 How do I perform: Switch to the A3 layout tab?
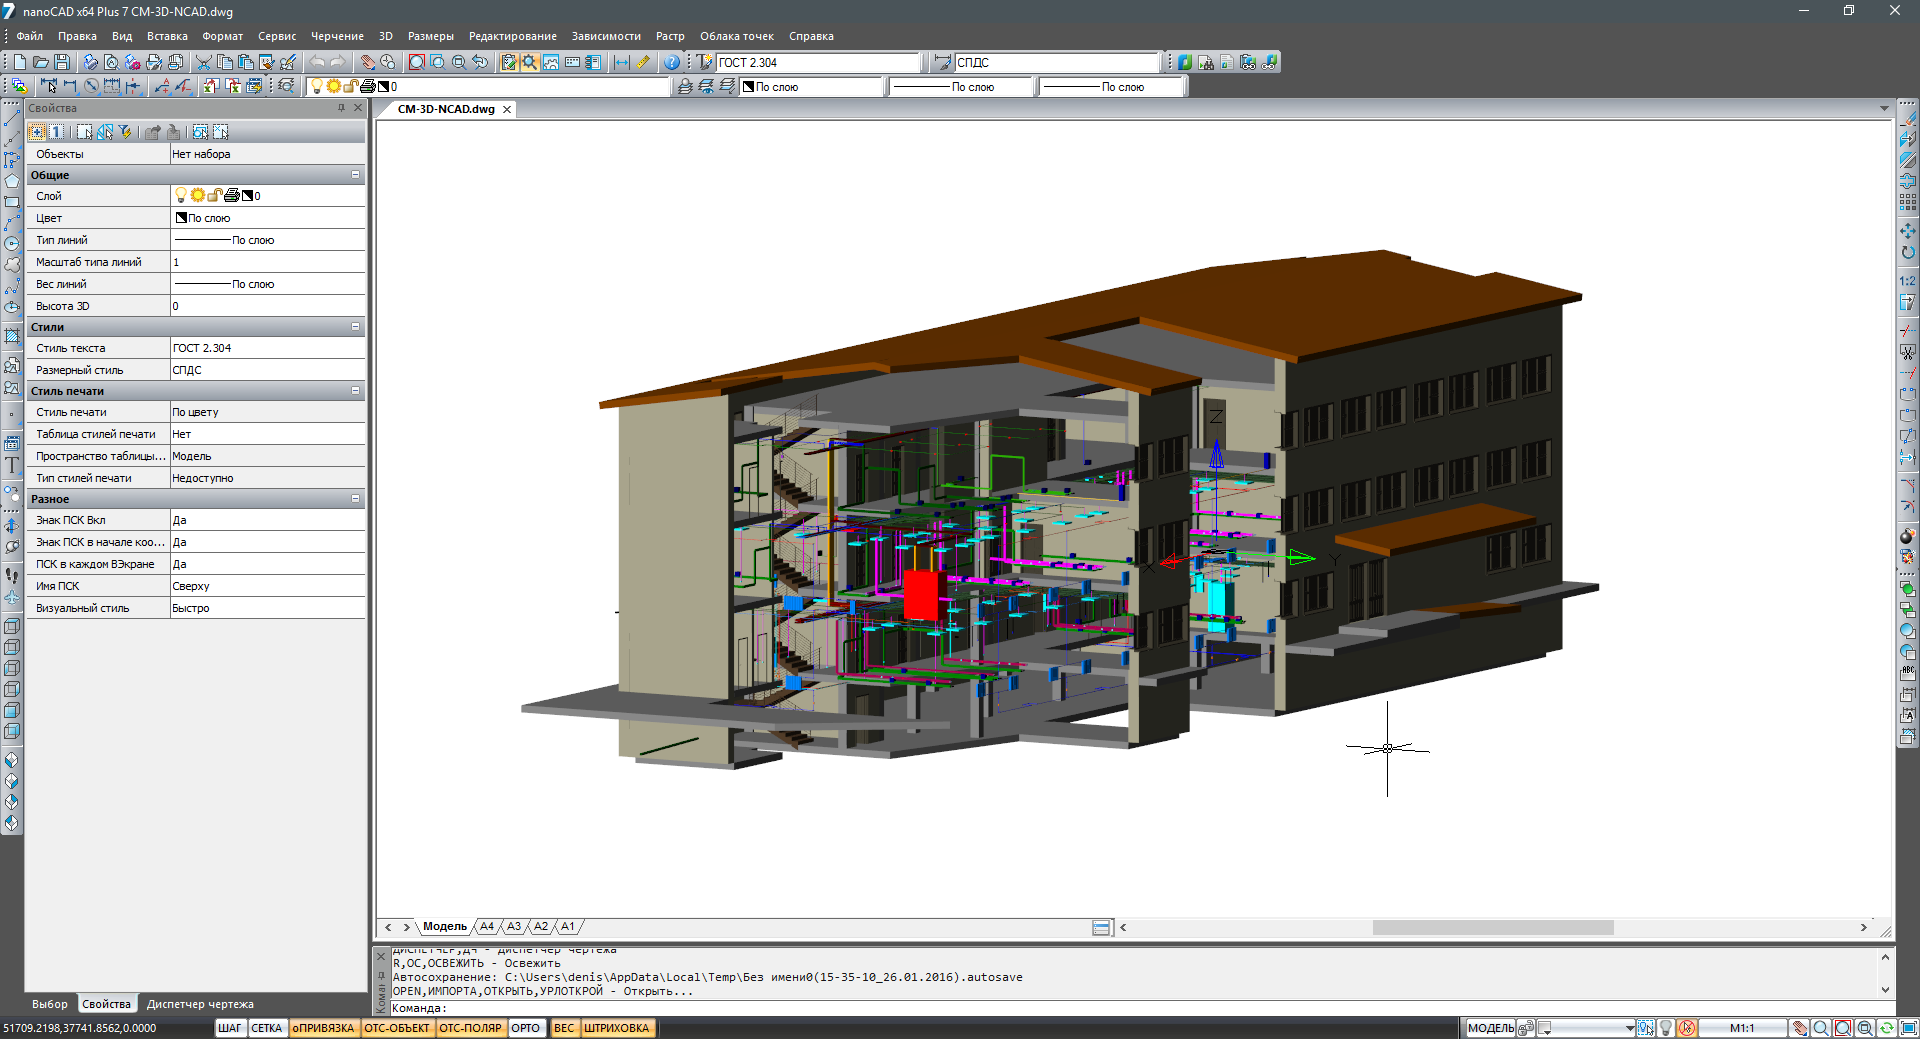click(x=514, y=926)
